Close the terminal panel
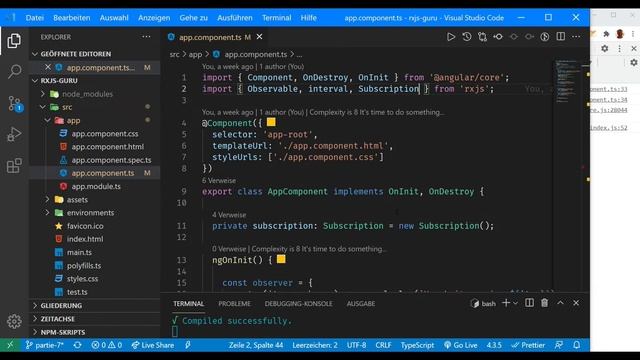The image size is (640, 360). tap(576, 303)
